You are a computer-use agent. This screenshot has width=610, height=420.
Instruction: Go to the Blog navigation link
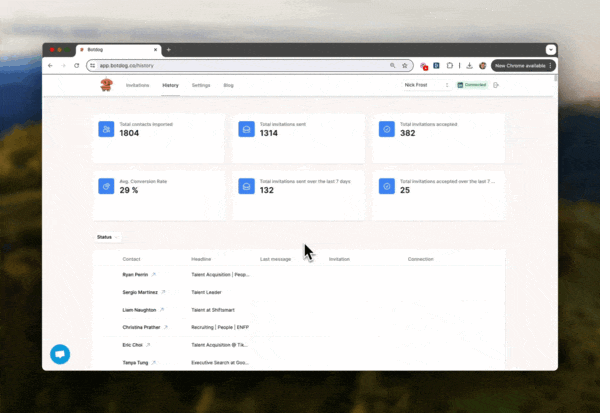(228, 85)
